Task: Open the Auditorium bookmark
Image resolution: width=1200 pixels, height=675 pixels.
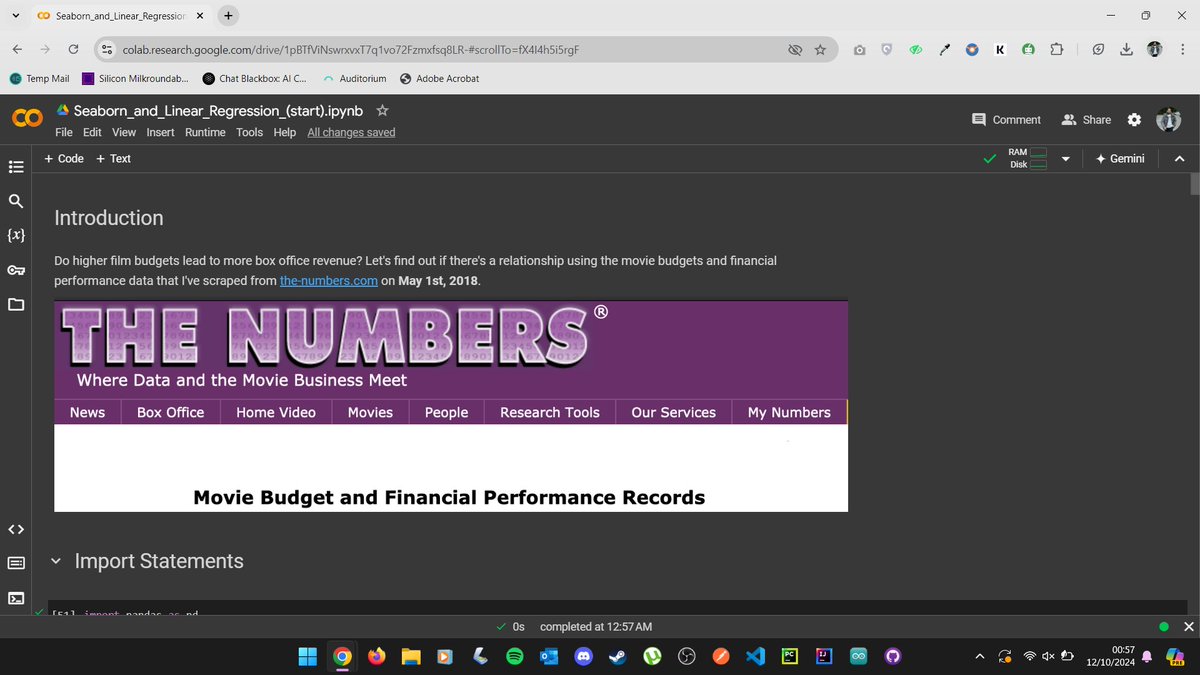Action: tap(355, 78)
